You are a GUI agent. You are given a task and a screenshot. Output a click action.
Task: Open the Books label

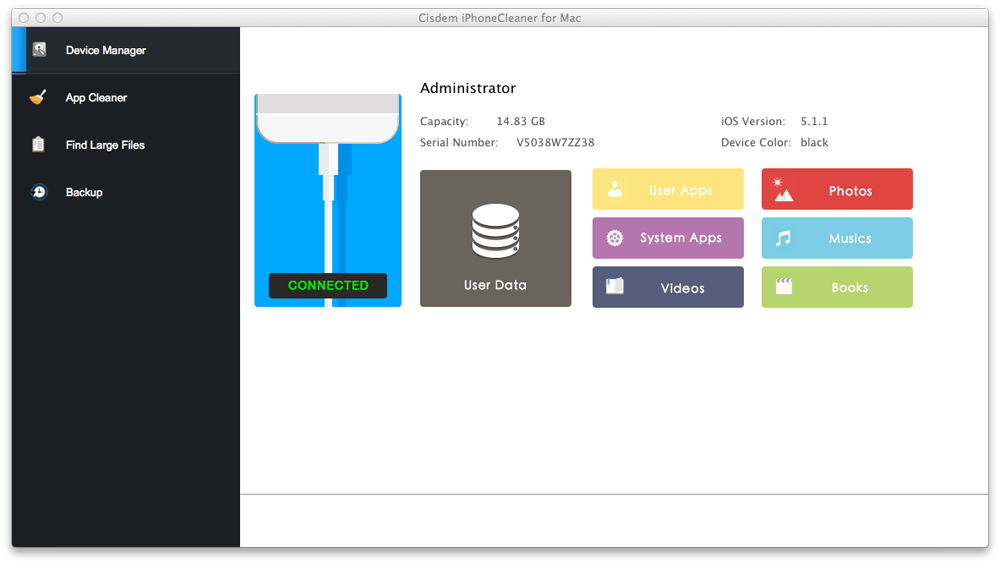[x=849, y=287]
